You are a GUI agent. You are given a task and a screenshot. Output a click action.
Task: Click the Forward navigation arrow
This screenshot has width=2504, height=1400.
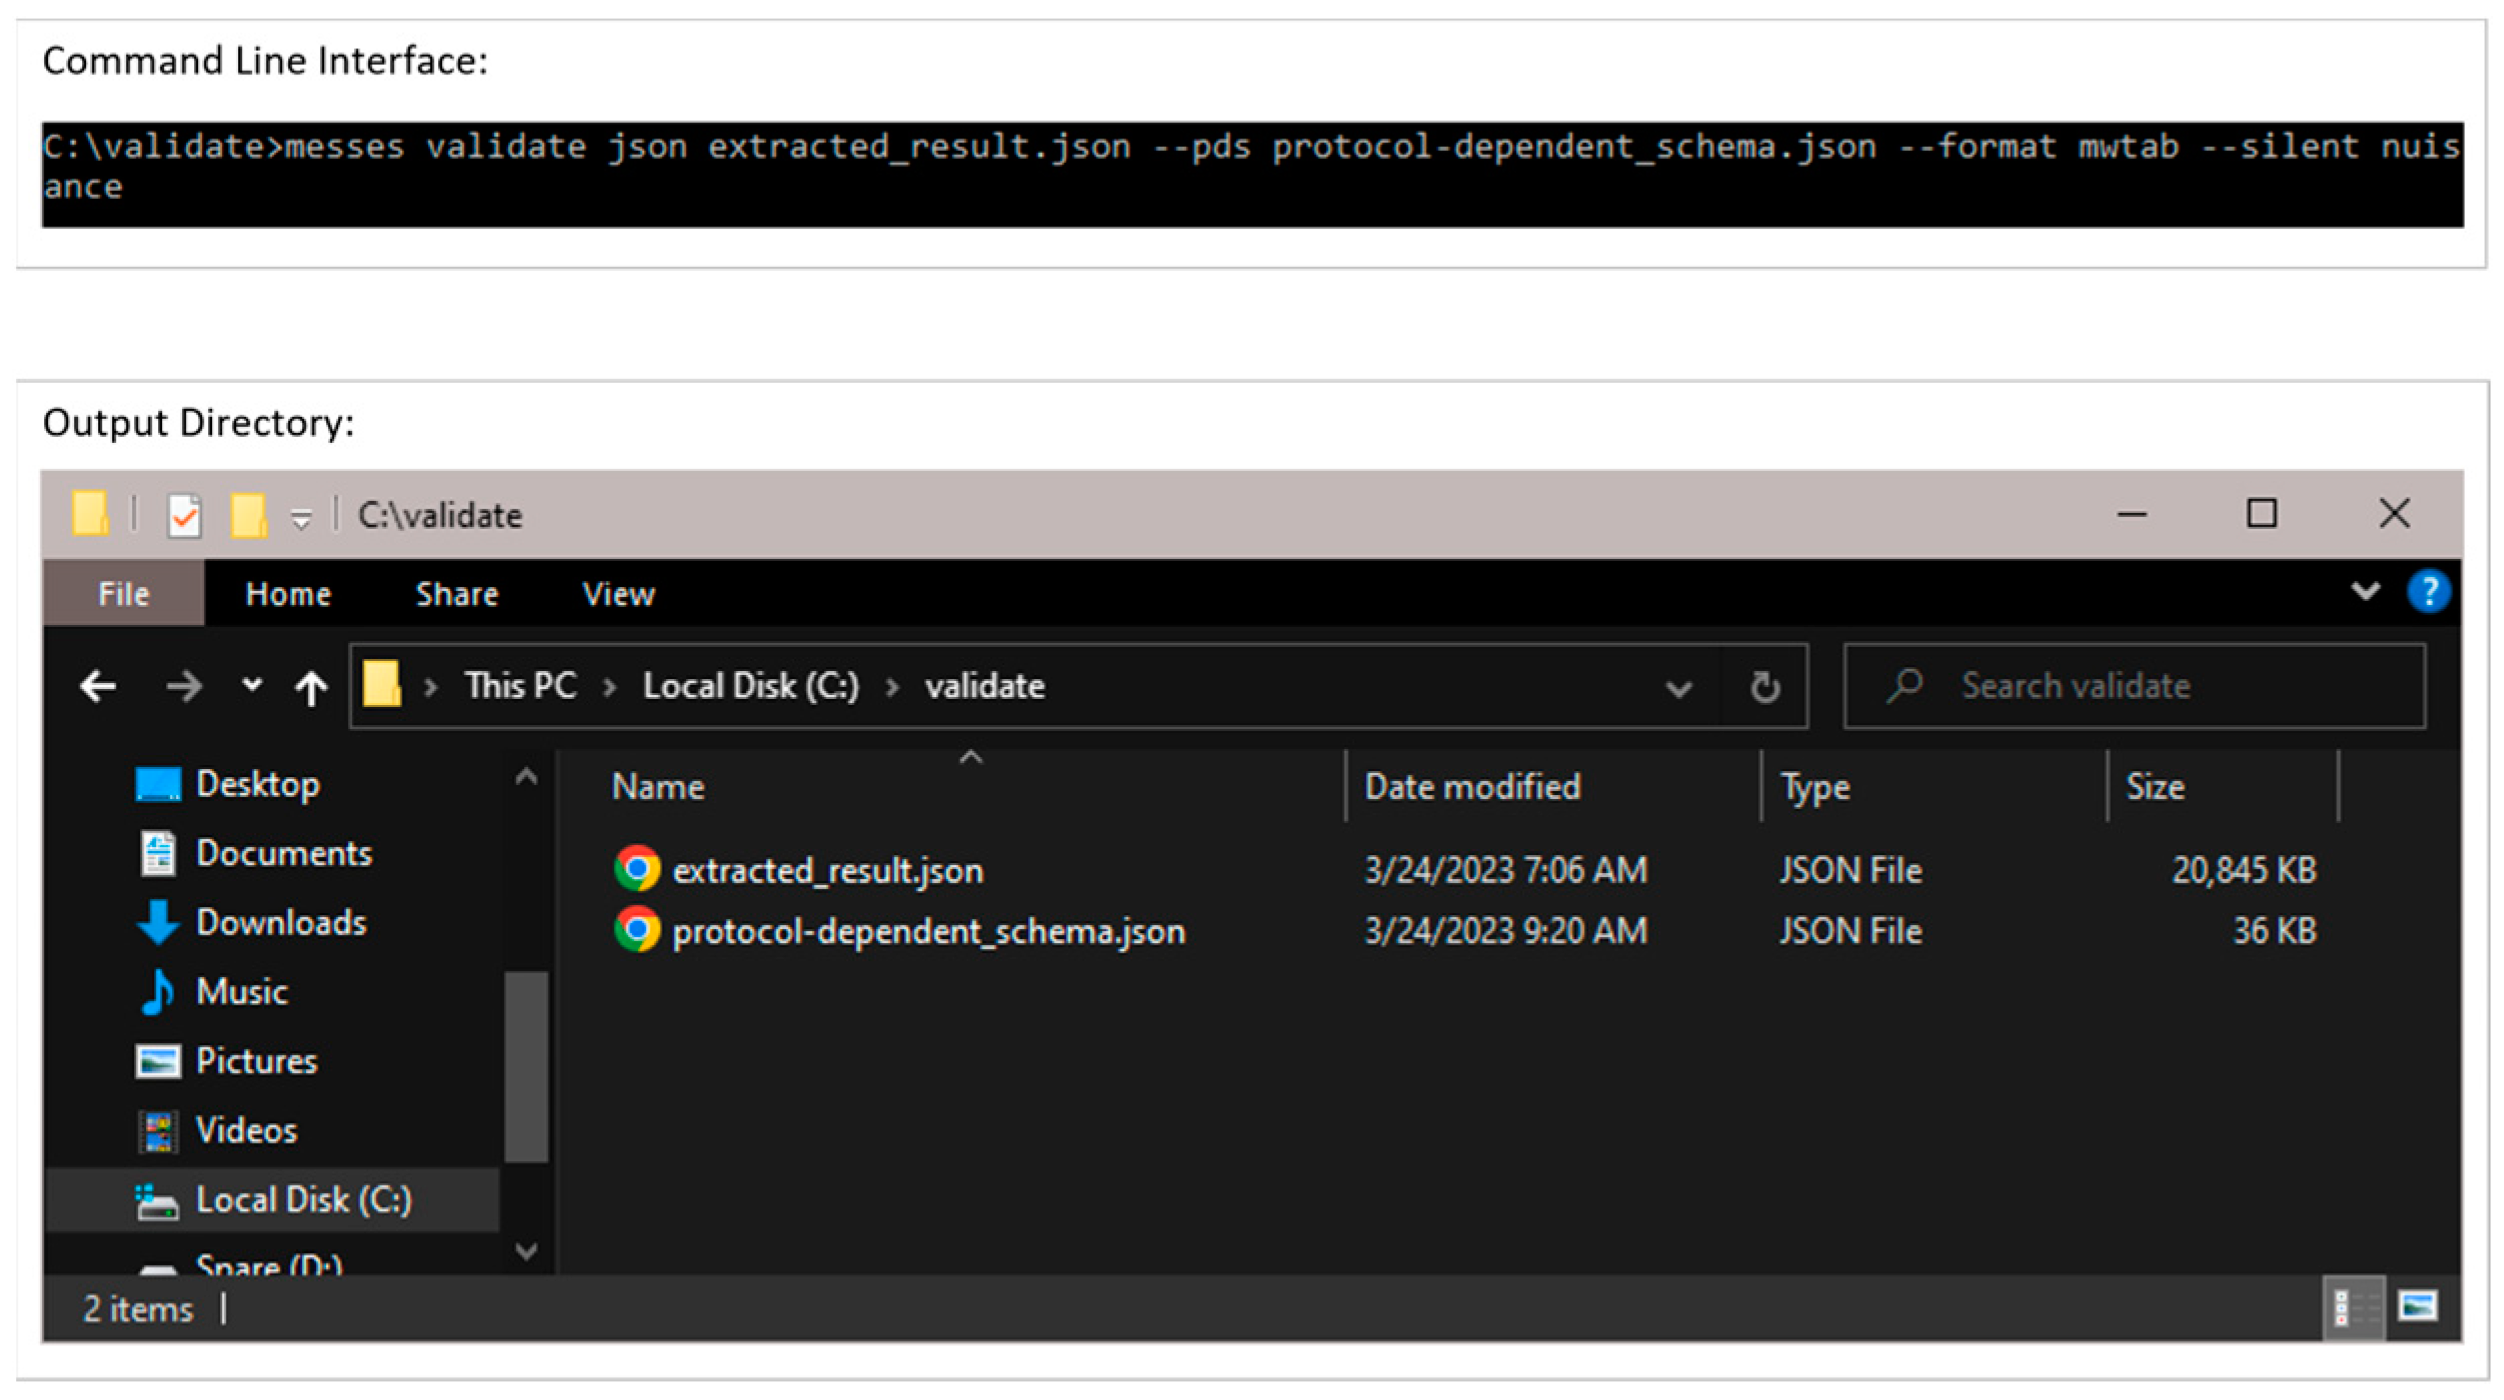point(184,687)
